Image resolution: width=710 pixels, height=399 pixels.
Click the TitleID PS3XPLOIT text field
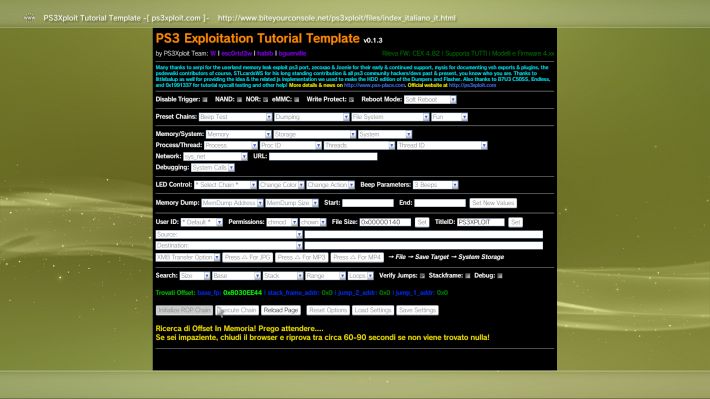tap(480, 222)
